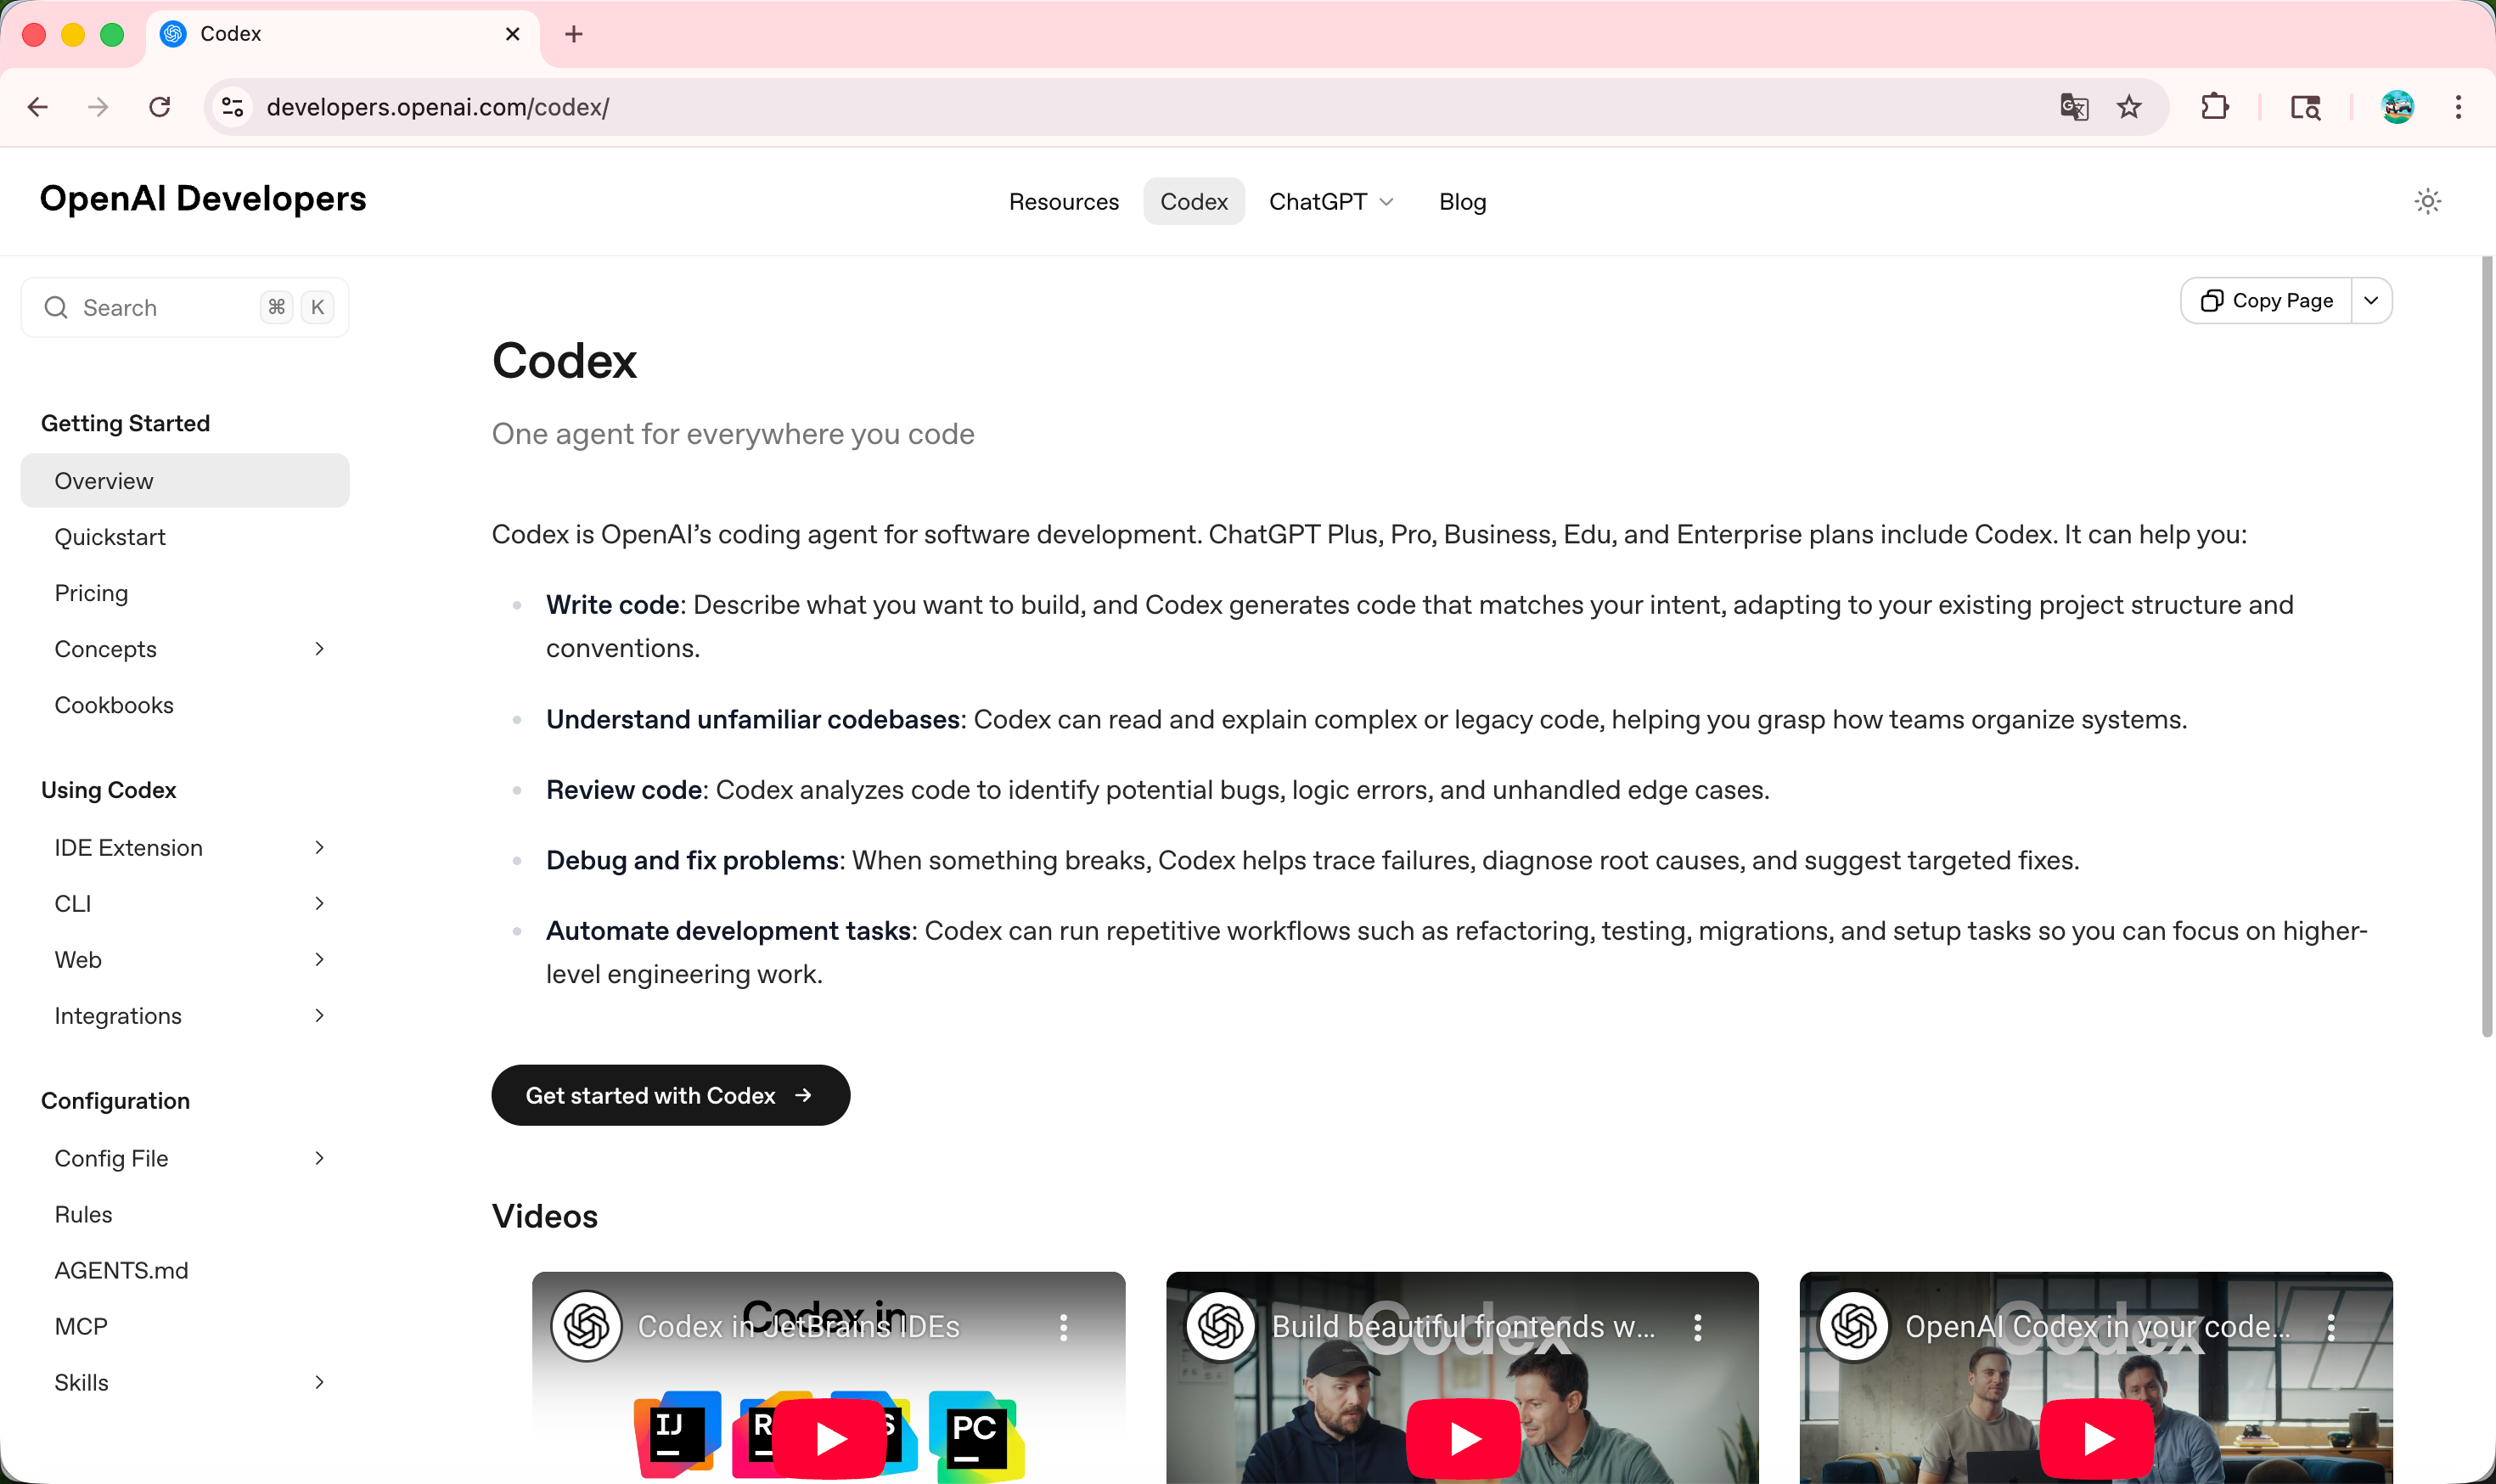Click the site information icon in address bar

(x=233, y=107)
